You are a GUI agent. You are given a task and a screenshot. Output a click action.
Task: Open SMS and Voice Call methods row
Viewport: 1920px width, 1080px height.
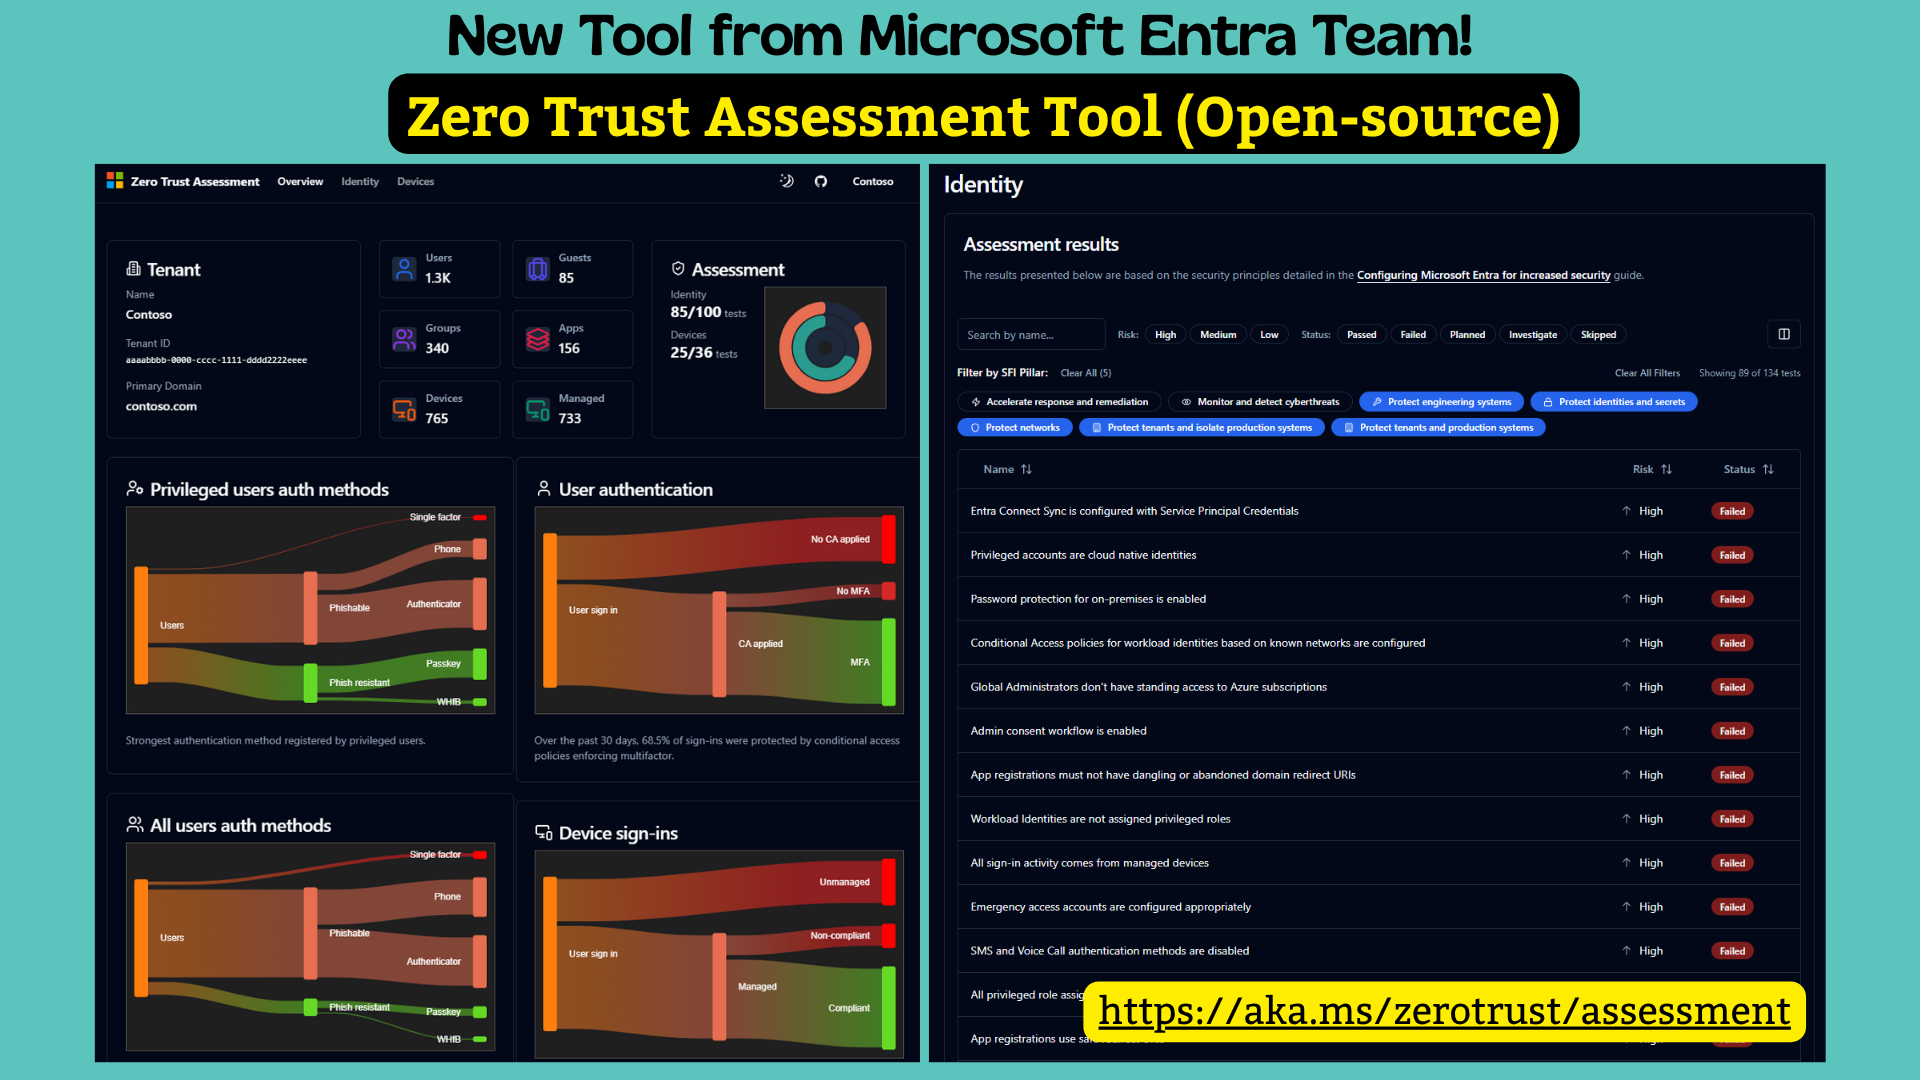(1379, 951)
